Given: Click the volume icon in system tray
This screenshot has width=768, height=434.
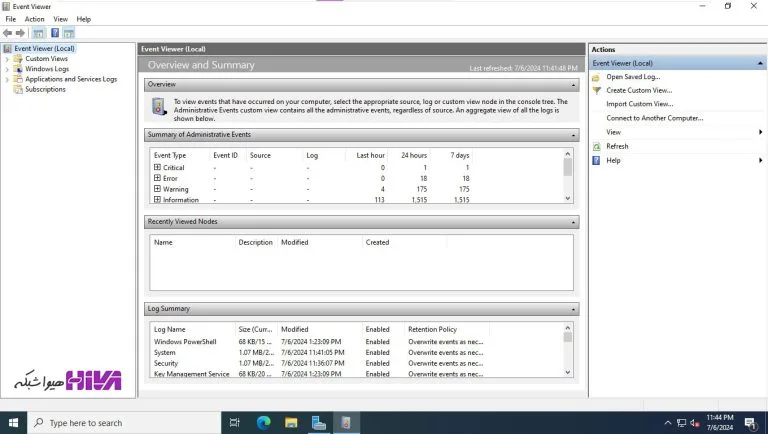Looking at the screenshot, I should click(x=694, y=423).
